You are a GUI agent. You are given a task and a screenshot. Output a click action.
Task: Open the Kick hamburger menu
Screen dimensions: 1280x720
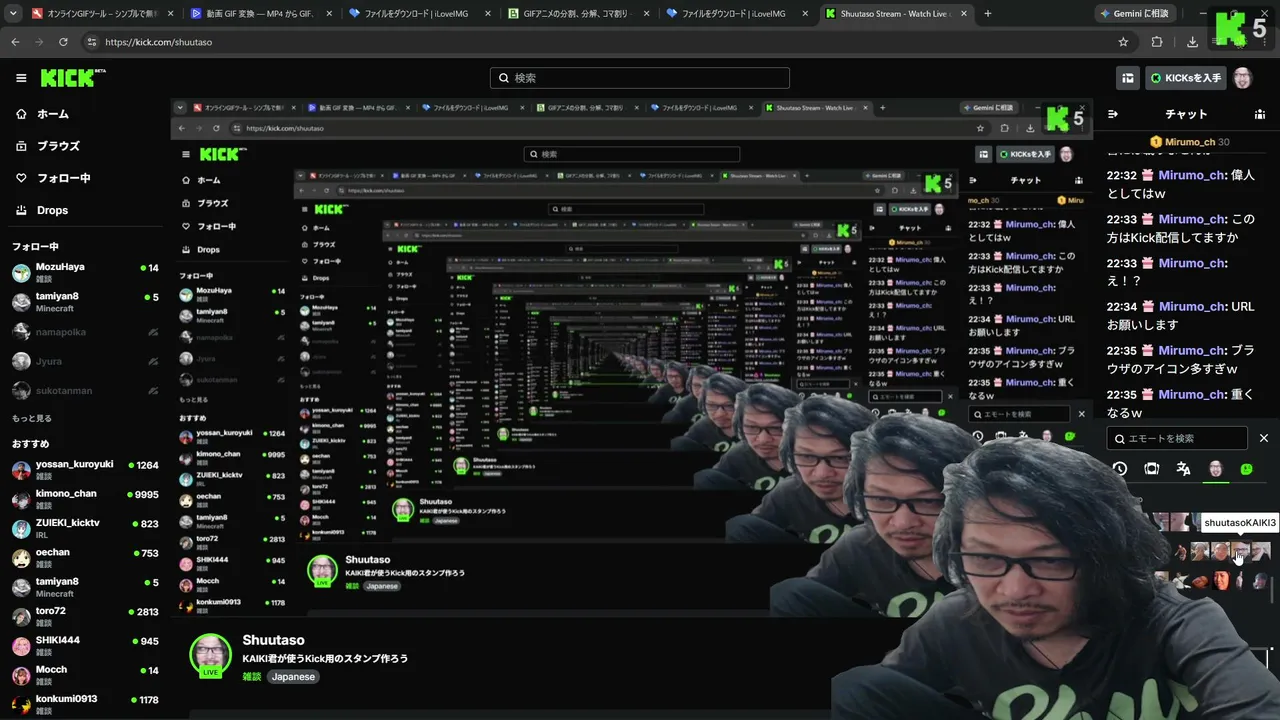(21, 78)
